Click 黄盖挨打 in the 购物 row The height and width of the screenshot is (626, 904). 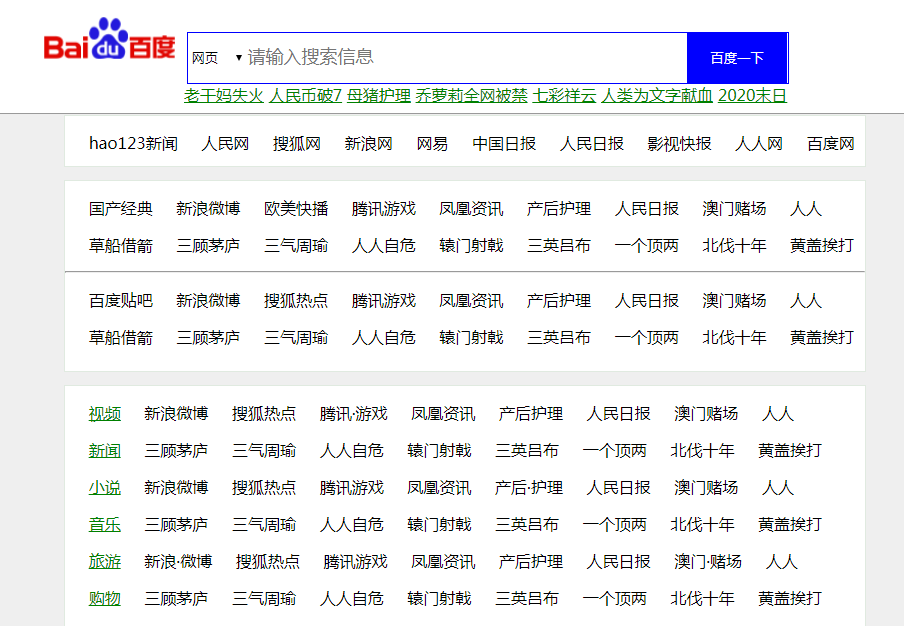[790, 598]
